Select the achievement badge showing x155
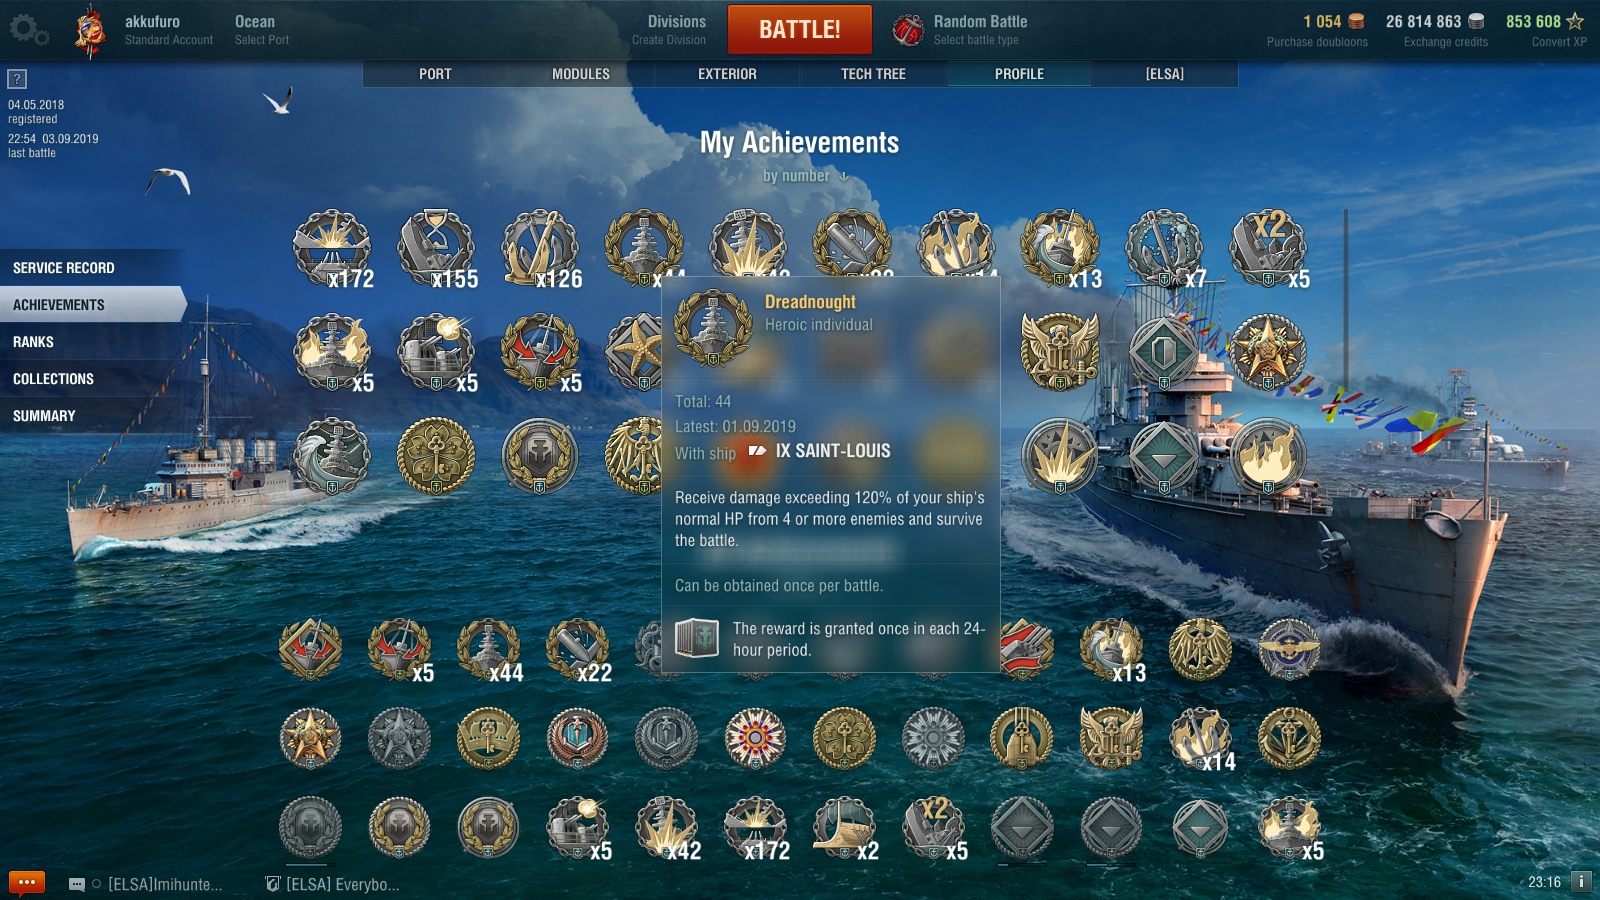Screen dimensions: 1600x900 [x=437, y=248]
